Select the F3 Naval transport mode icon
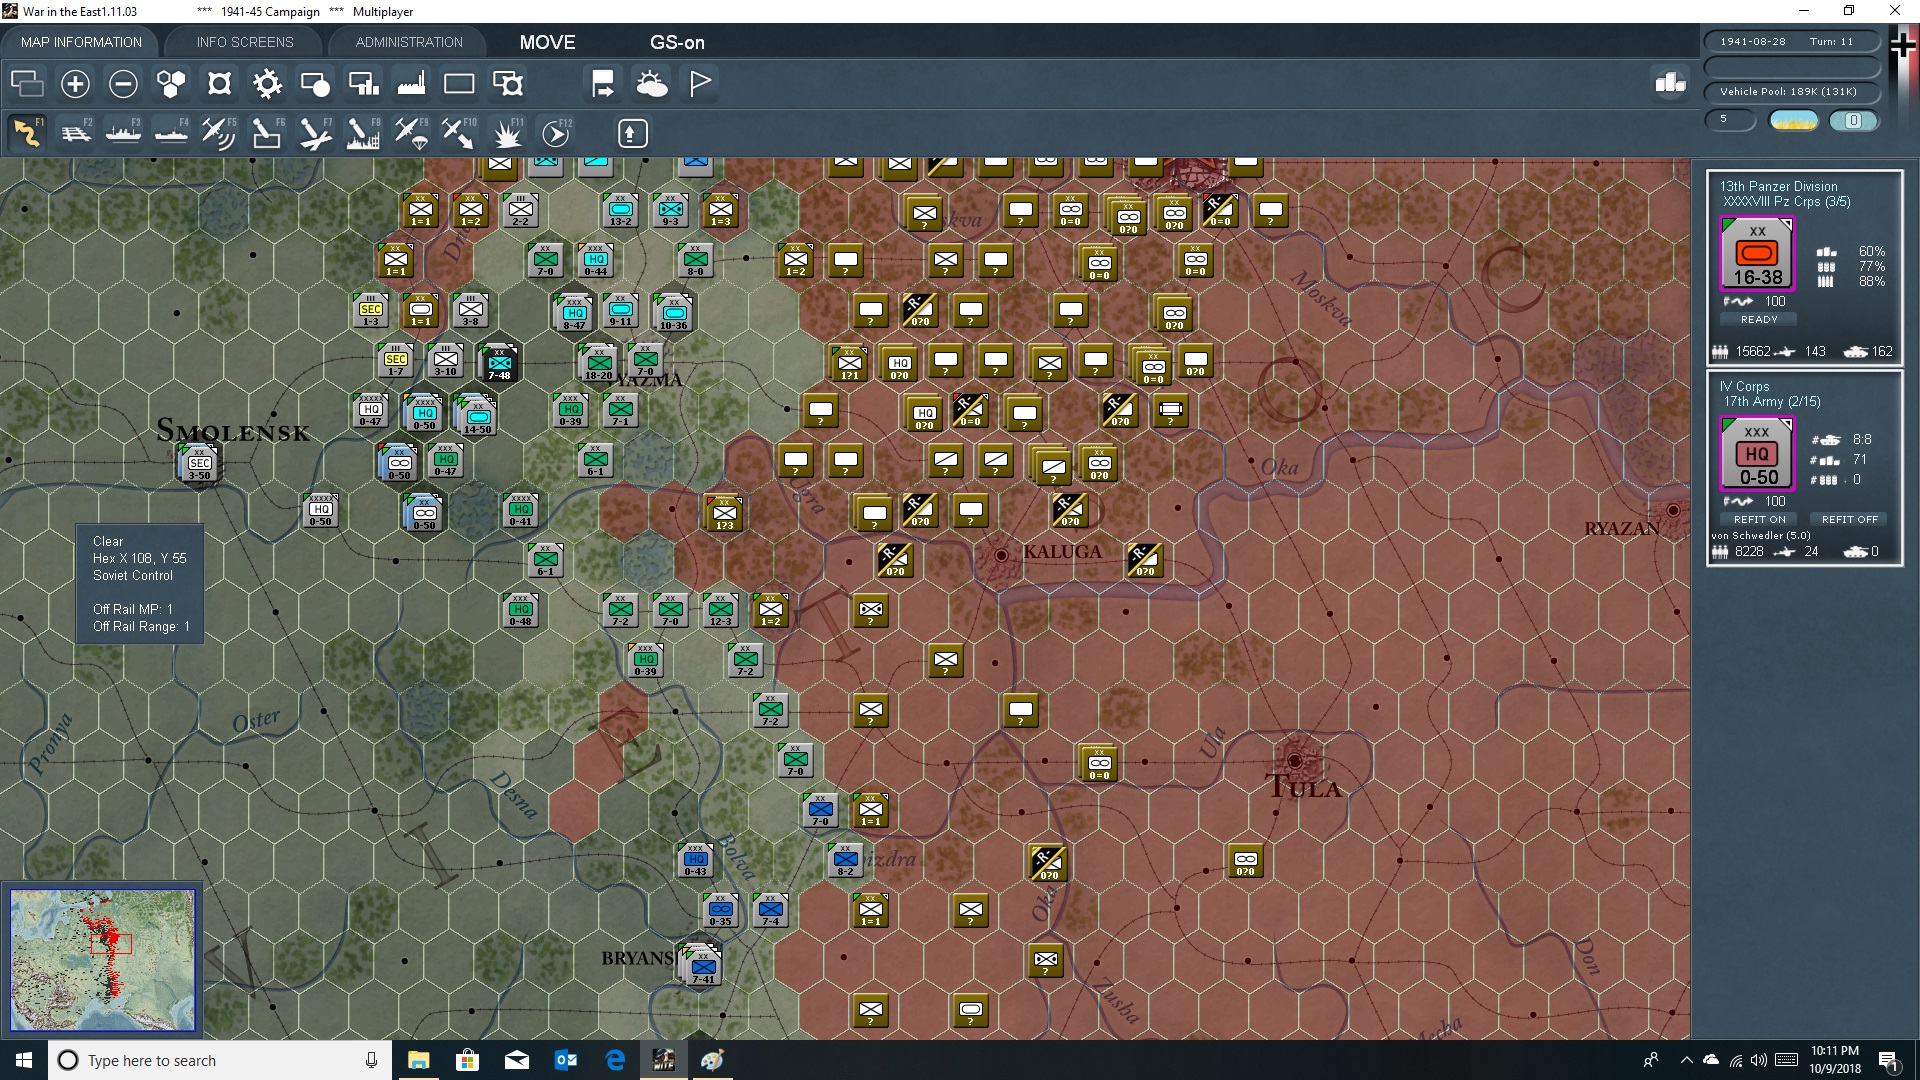The height and width of the screenshot is (1080, 1920). (123, 133)
